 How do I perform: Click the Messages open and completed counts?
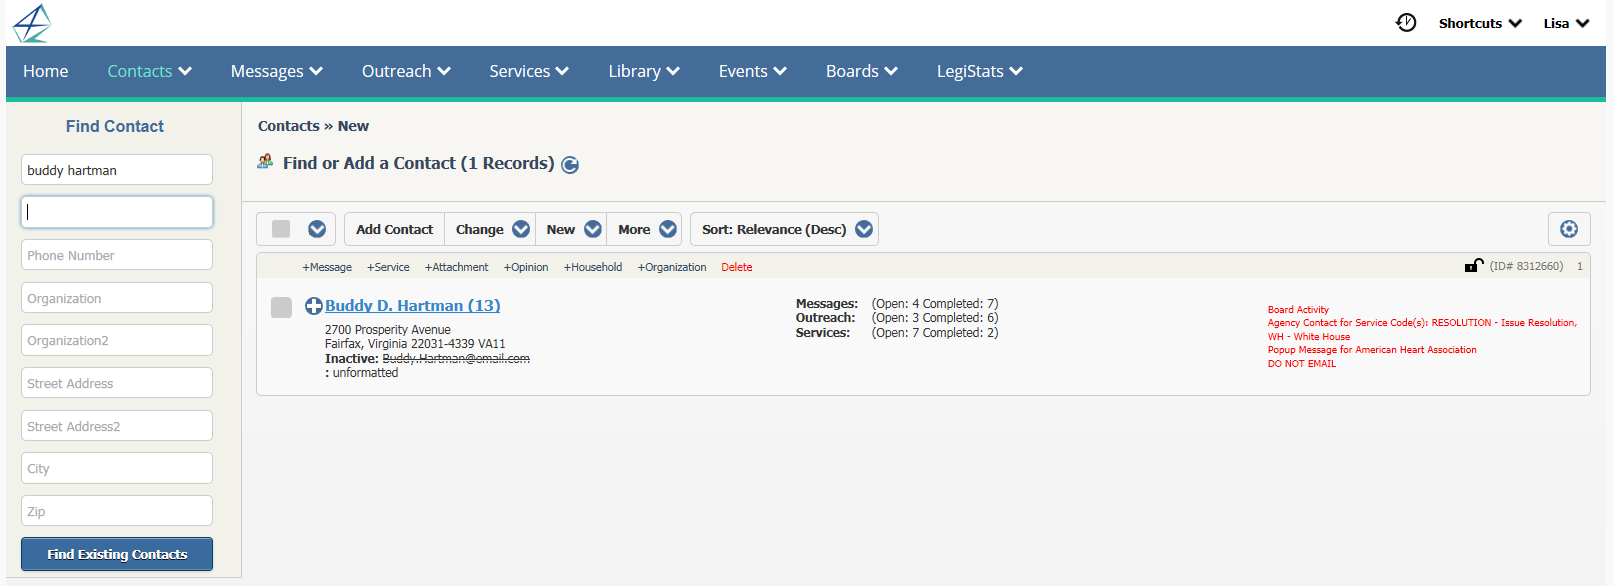click(x=935, y=304)
